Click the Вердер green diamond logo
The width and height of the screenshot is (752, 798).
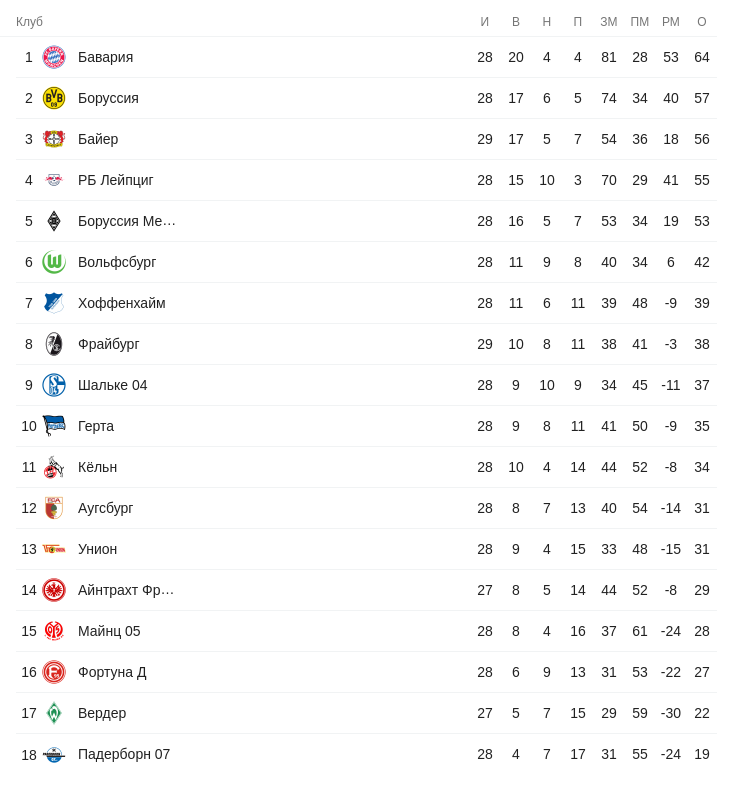click(x=54, y=713)
